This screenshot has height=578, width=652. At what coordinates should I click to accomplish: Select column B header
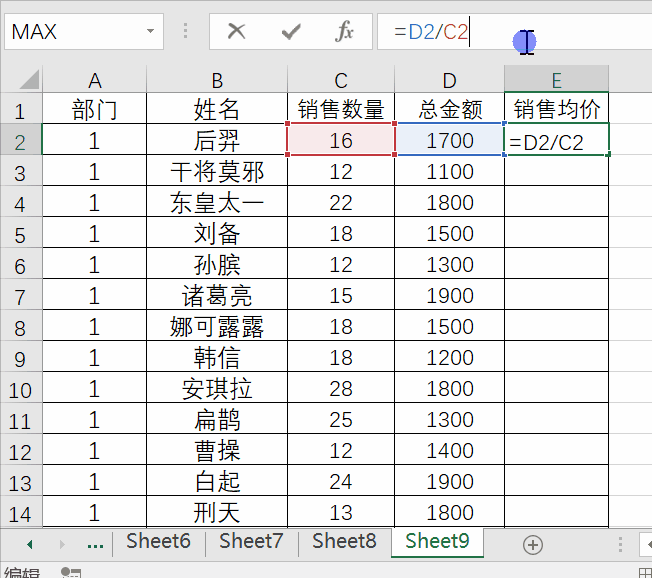click(217, 80)
